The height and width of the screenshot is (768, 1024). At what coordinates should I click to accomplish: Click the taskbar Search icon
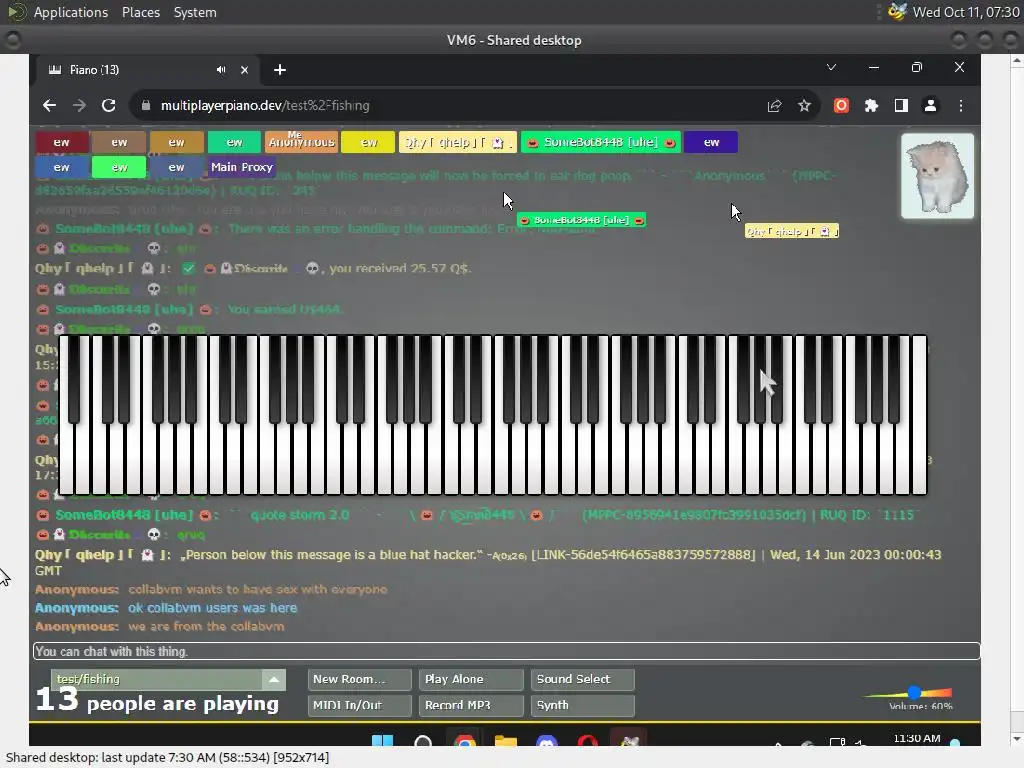pos(423,741)
